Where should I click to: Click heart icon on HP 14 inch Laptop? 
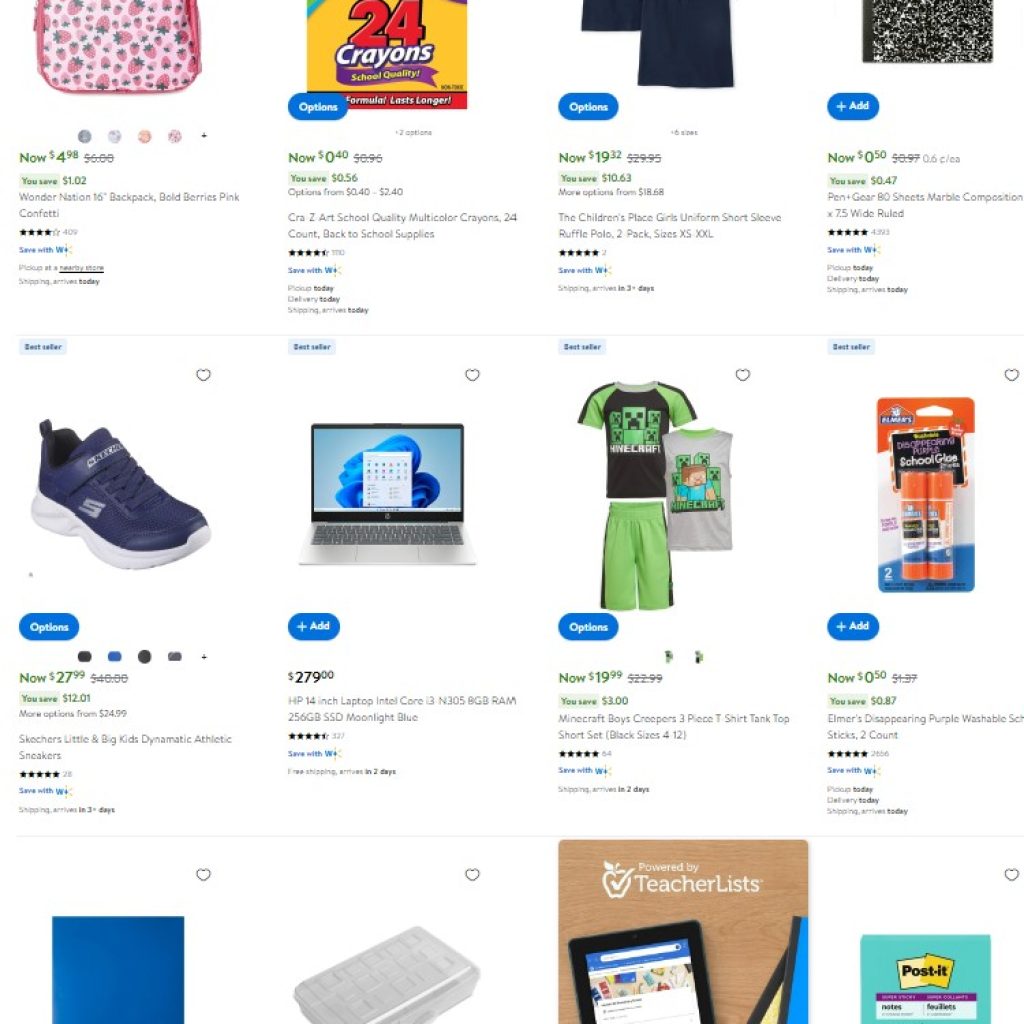tap(472, 375)
